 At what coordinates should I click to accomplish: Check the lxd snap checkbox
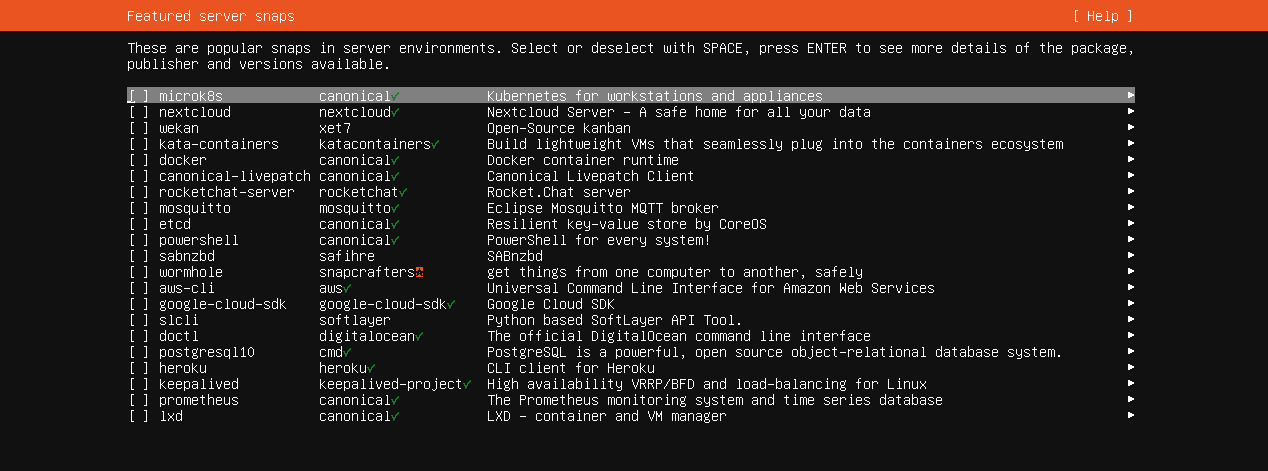[139, 416]
